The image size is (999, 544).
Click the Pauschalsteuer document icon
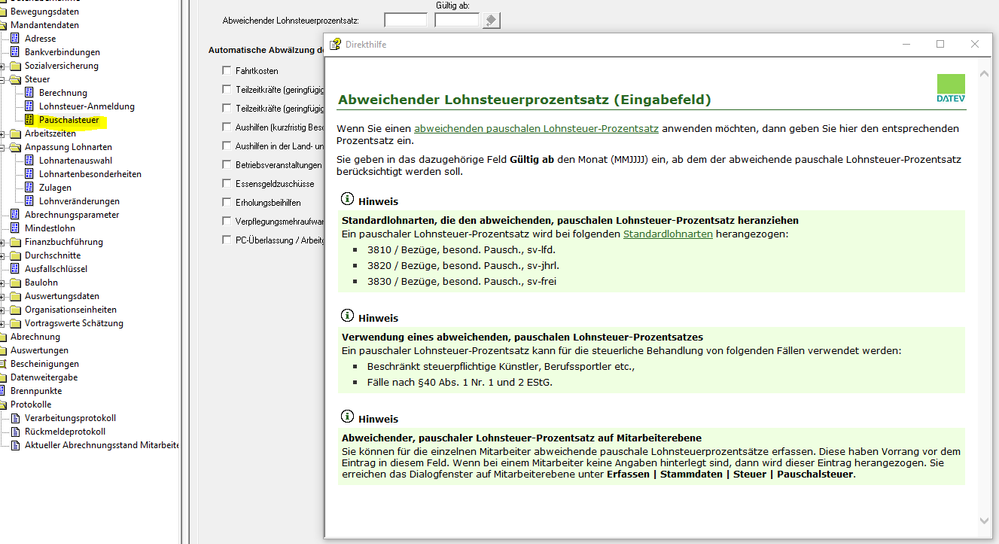pyautogui.click(x=29, y=120)
